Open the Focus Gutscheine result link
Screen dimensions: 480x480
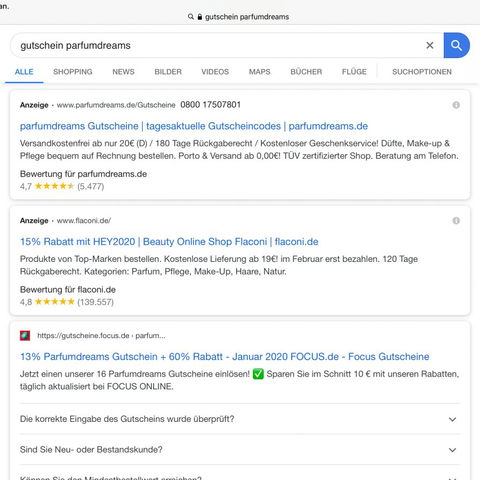click(225, 357)
